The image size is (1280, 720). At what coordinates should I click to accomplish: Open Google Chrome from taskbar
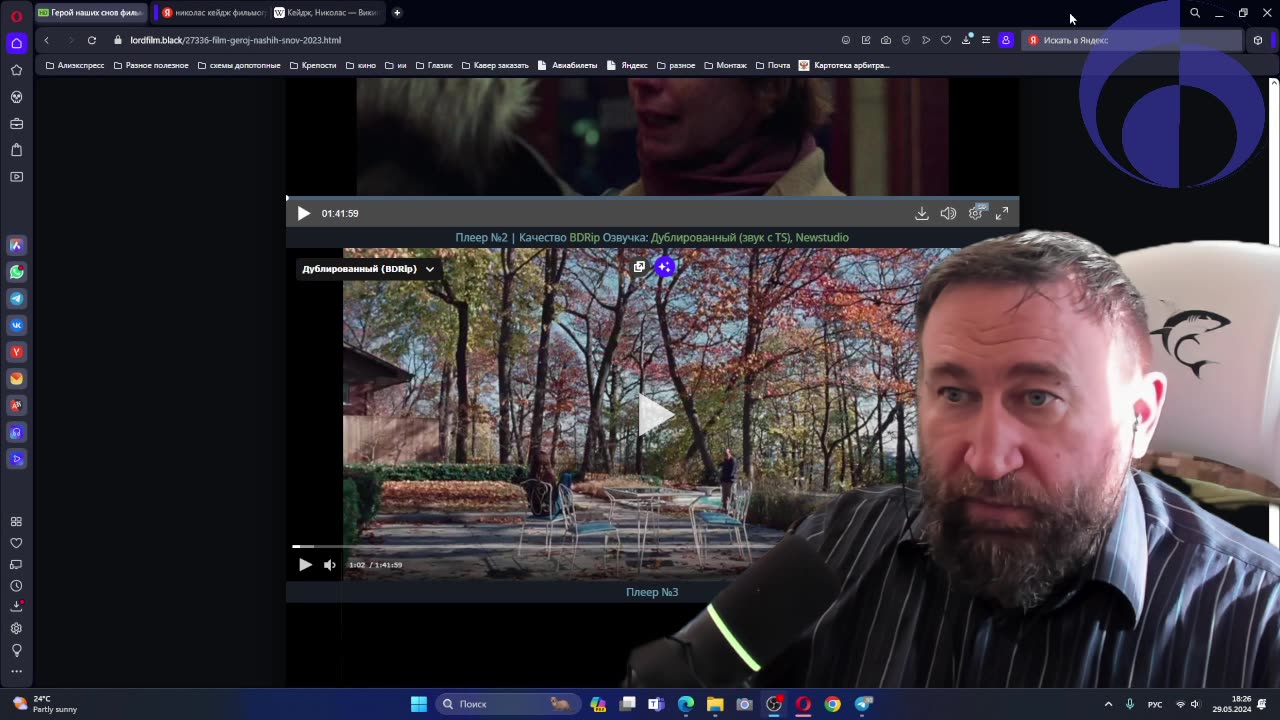(832, 704)
